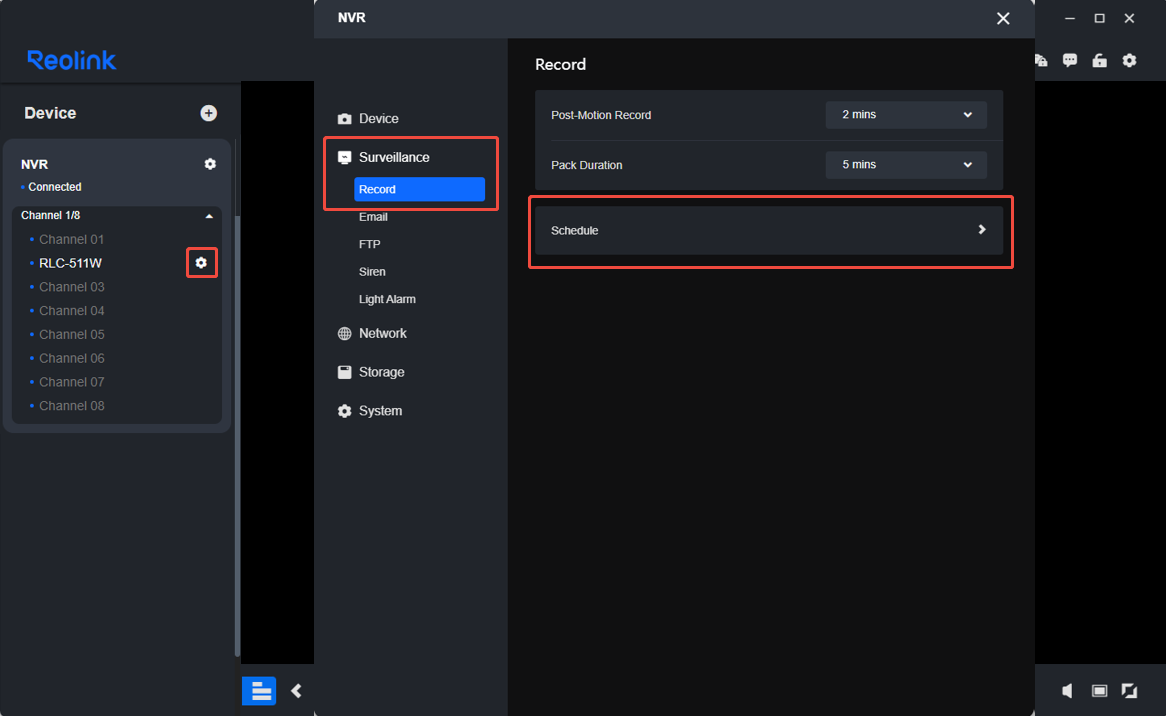Select Channel 06 in device list
The height and width of the screenshot is (716, 1166).
(71, 358)
